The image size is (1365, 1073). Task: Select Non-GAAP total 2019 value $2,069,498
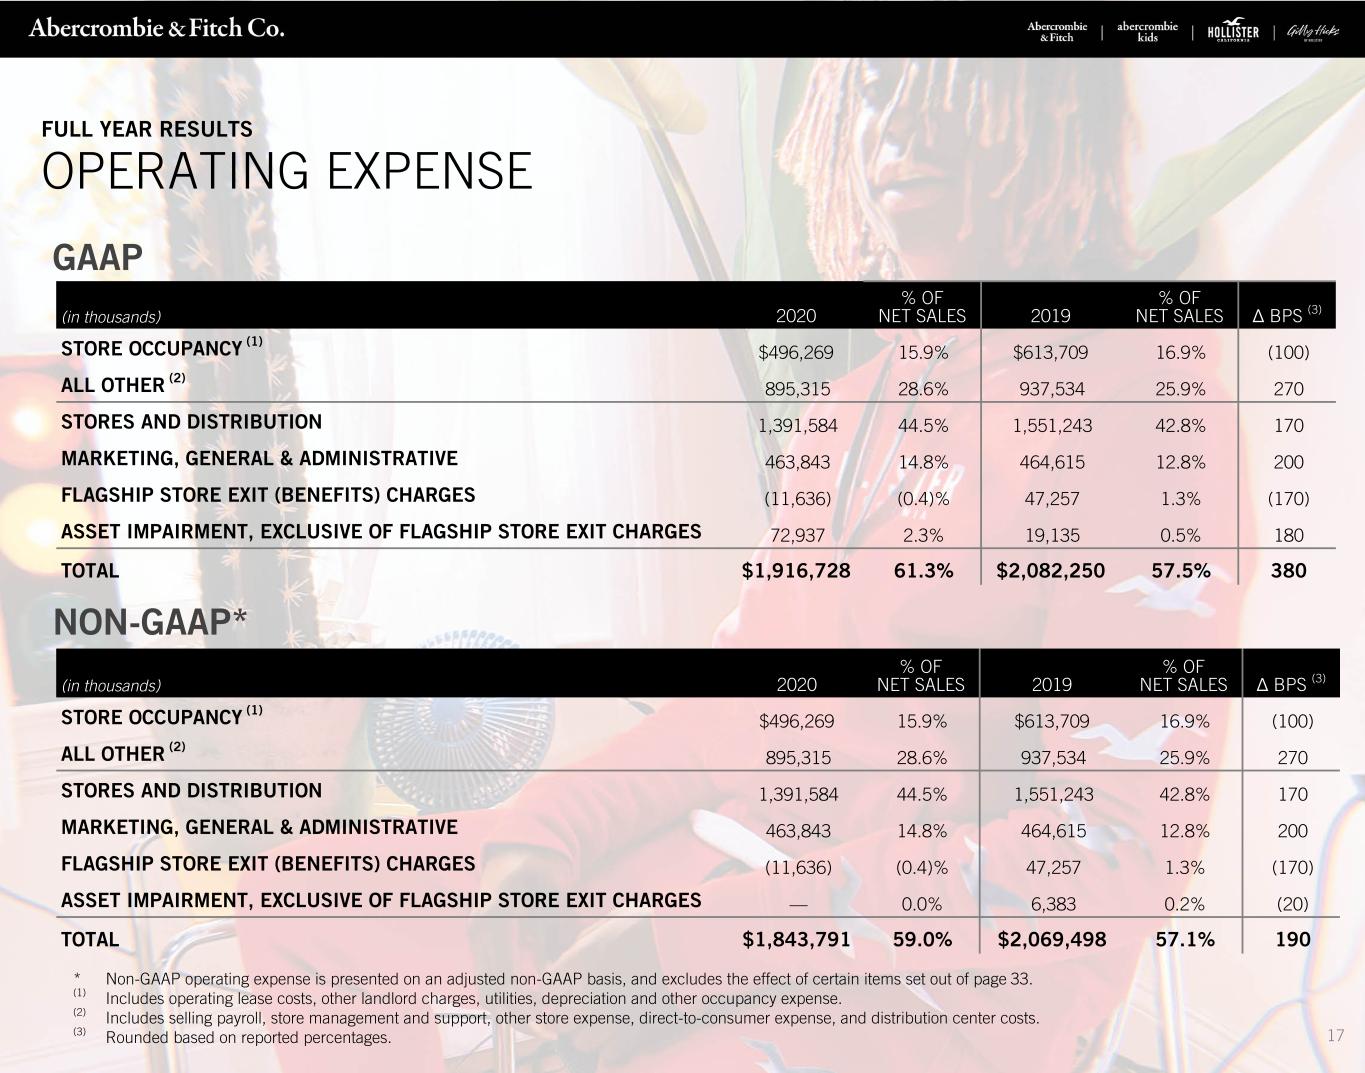click(1054, 940)
